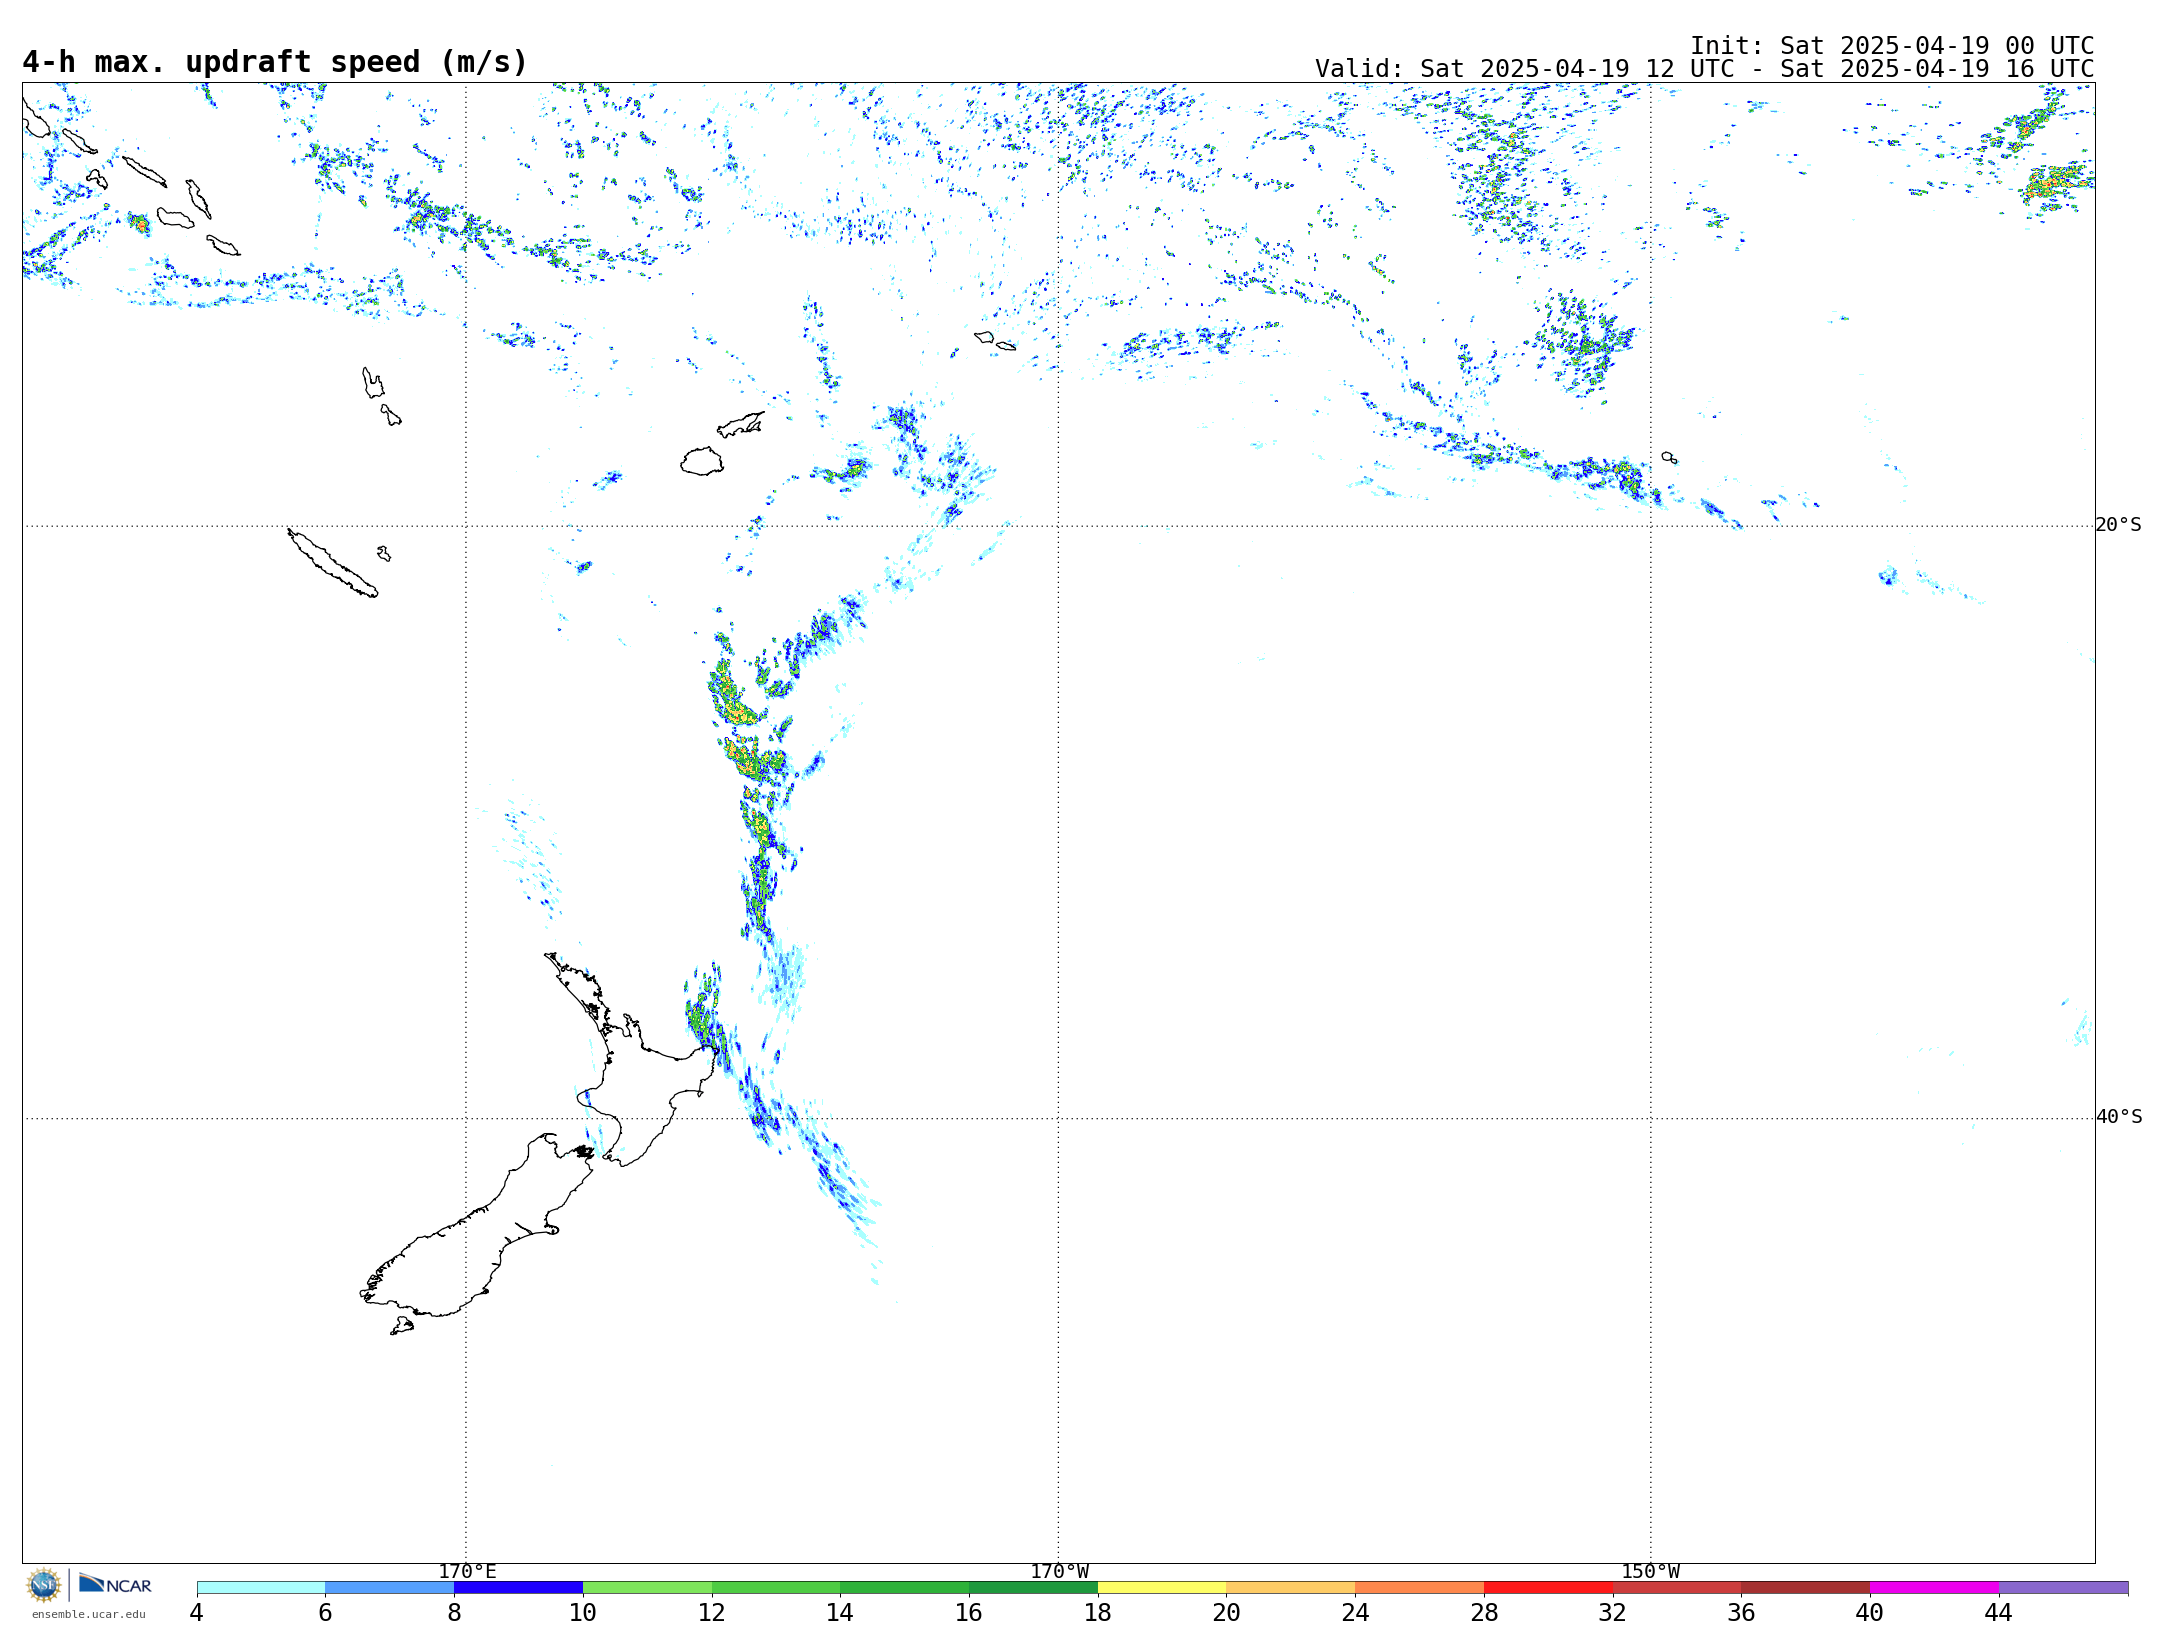Select the light blue 6-8 color swatch
The image size is (2160, 1626).
coord(390,1587)
